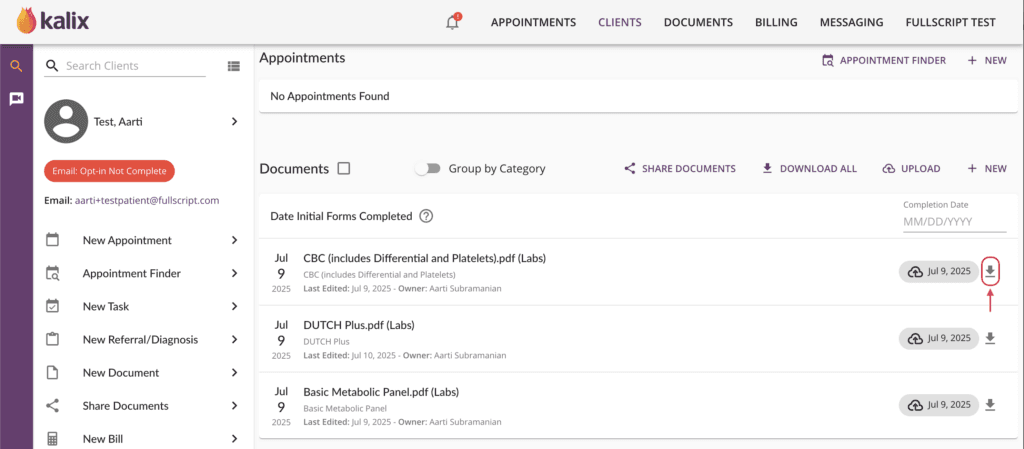Click the purple sidebar search icon
The height and width of the screenshot is (449, 1024).
16,66
